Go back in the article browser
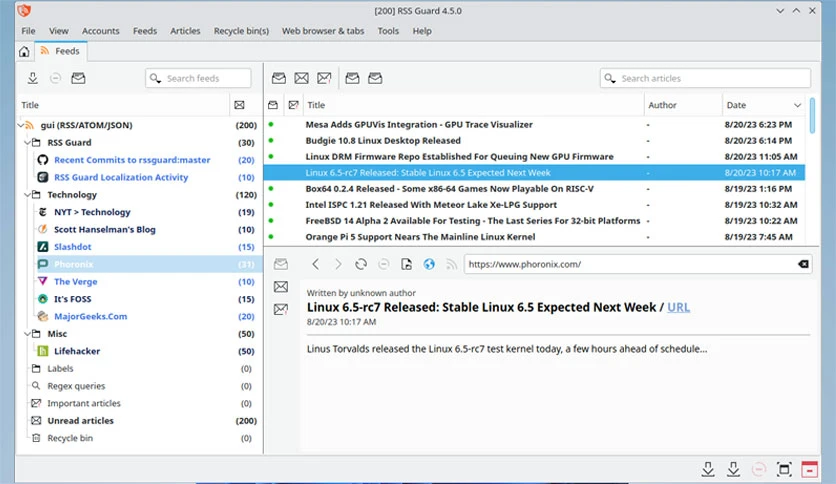The image size is (836, 484). [x=316, y=264]
